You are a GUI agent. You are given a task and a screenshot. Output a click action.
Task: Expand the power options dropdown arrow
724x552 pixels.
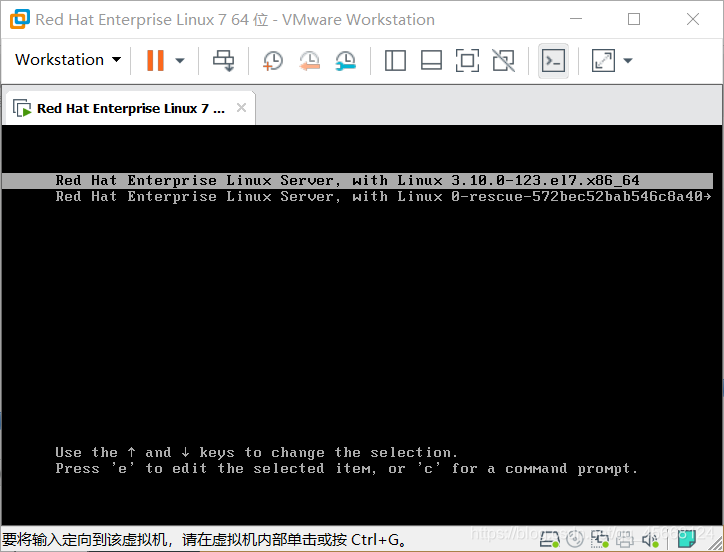click(x=180, y=60)
